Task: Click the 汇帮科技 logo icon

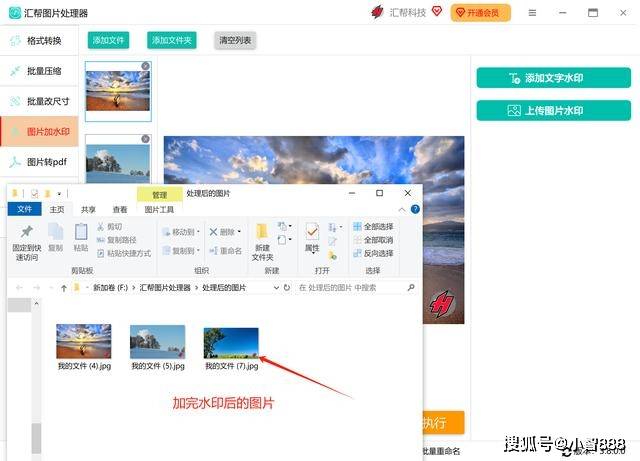Action: tap(377, 12)
